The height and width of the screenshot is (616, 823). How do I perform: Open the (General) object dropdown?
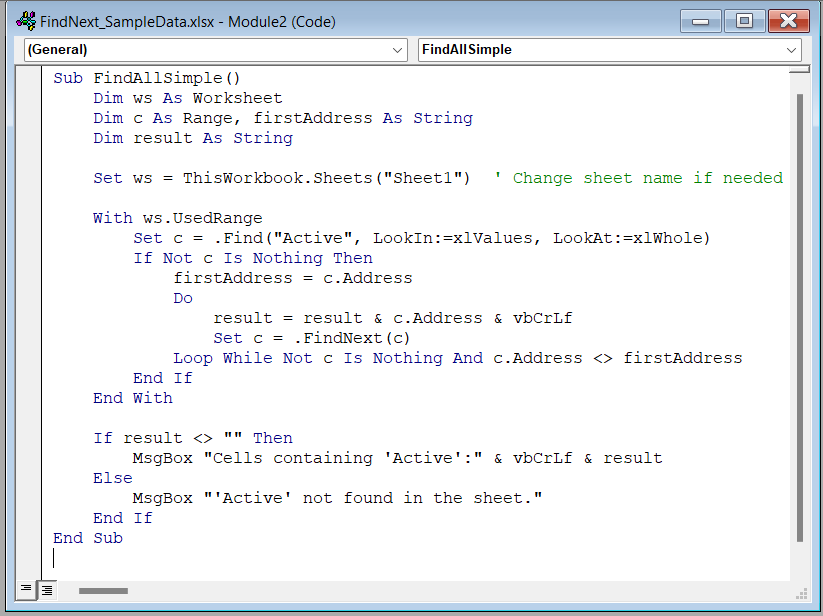(398, 49)
